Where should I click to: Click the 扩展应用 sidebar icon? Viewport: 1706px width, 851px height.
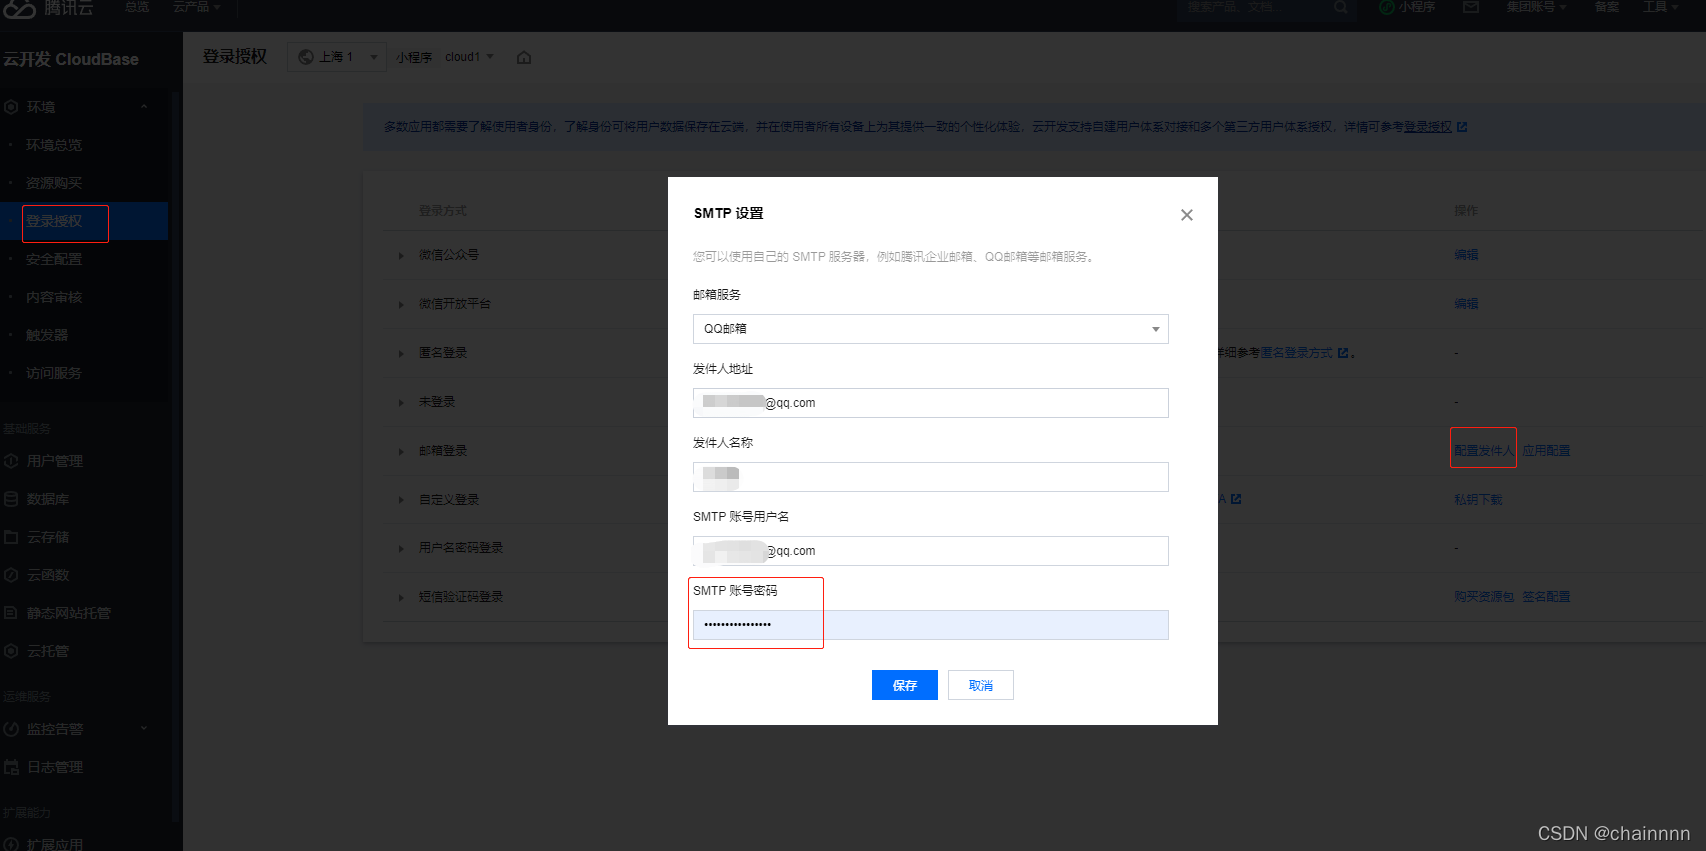point(12,844)
